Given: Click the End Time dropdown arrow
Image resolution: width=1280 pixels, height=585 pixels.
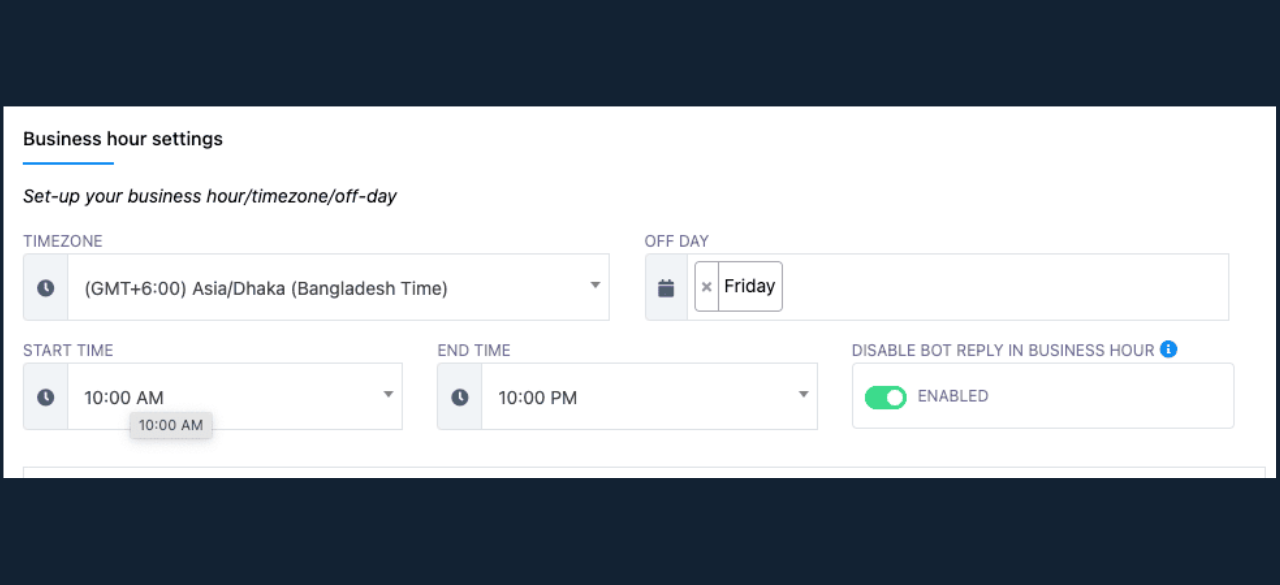Looking at the screenshot, I should 803,395.
